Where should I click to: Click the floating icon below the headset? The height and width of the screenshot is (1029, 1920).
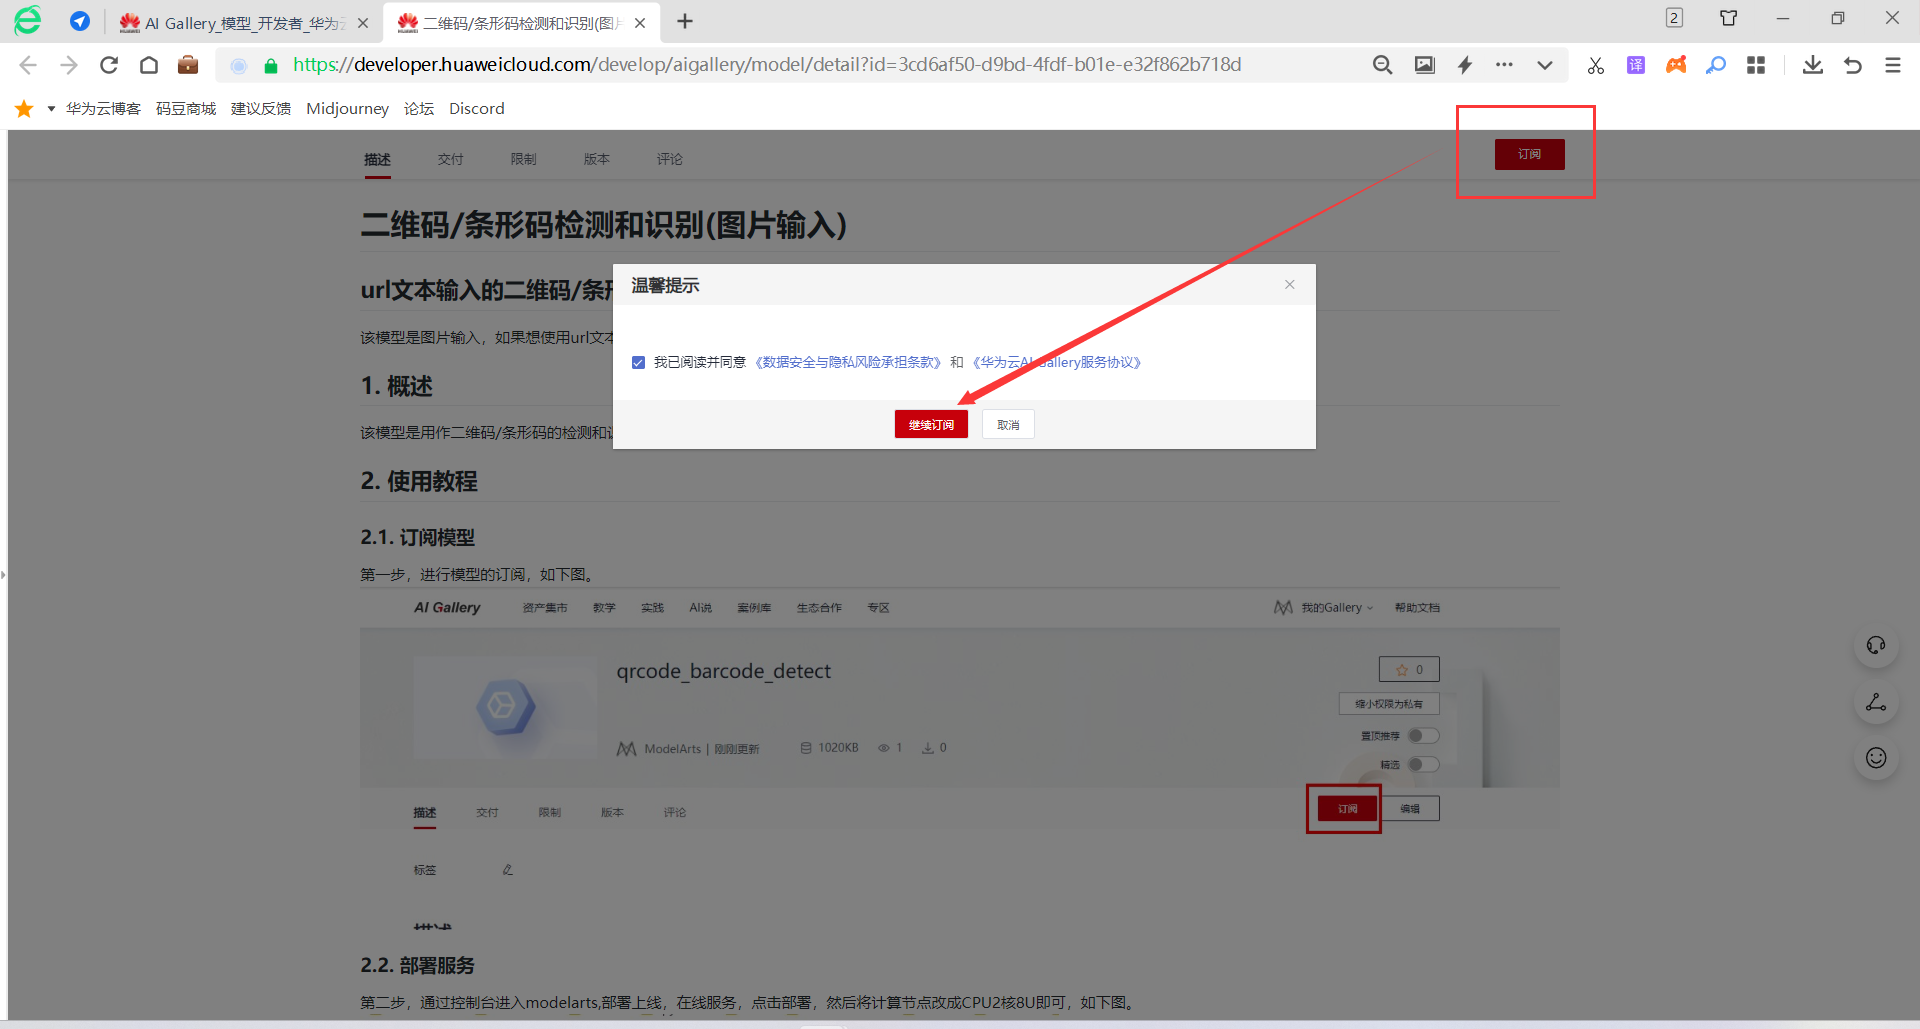pos(1876,702)
